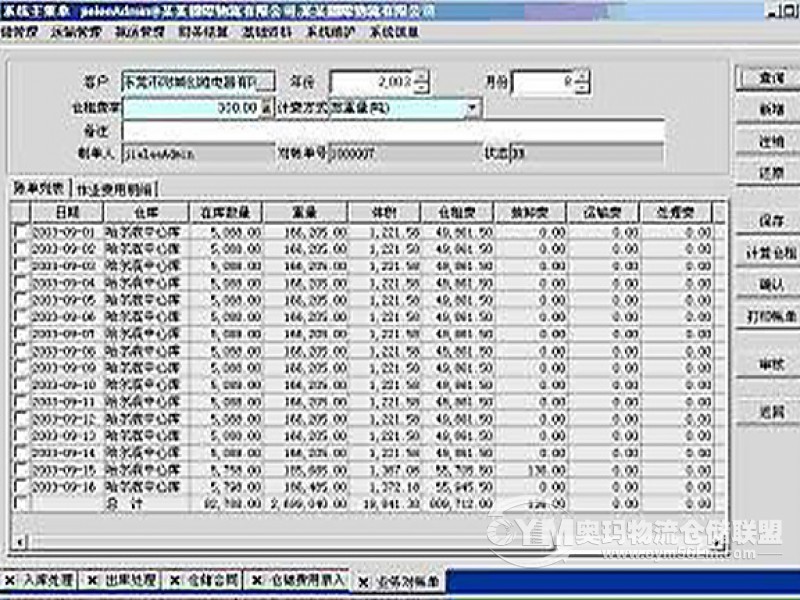Click into the 仓租费率 rate input field
The image size is (800, 600).
click(192, 108)
